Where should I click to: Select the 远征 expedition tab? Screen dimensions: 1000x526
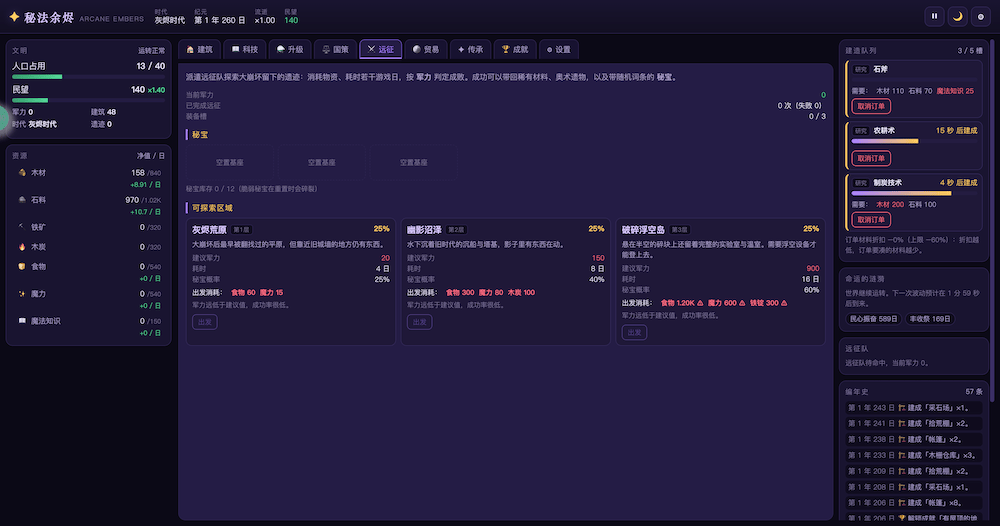pos(381,49)
